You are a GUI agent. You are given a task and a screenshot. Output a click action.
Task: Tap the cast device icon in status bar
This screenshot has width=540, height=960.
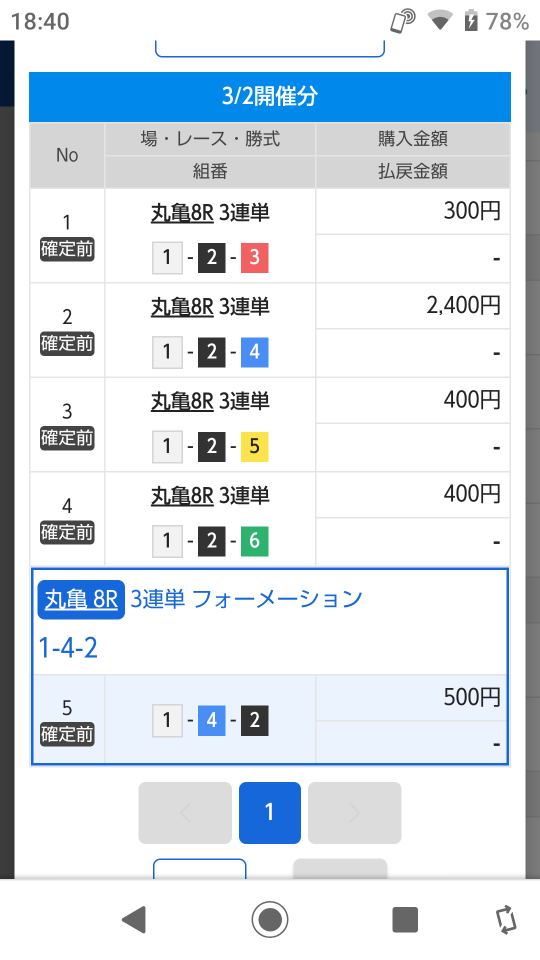coord(403,21)
